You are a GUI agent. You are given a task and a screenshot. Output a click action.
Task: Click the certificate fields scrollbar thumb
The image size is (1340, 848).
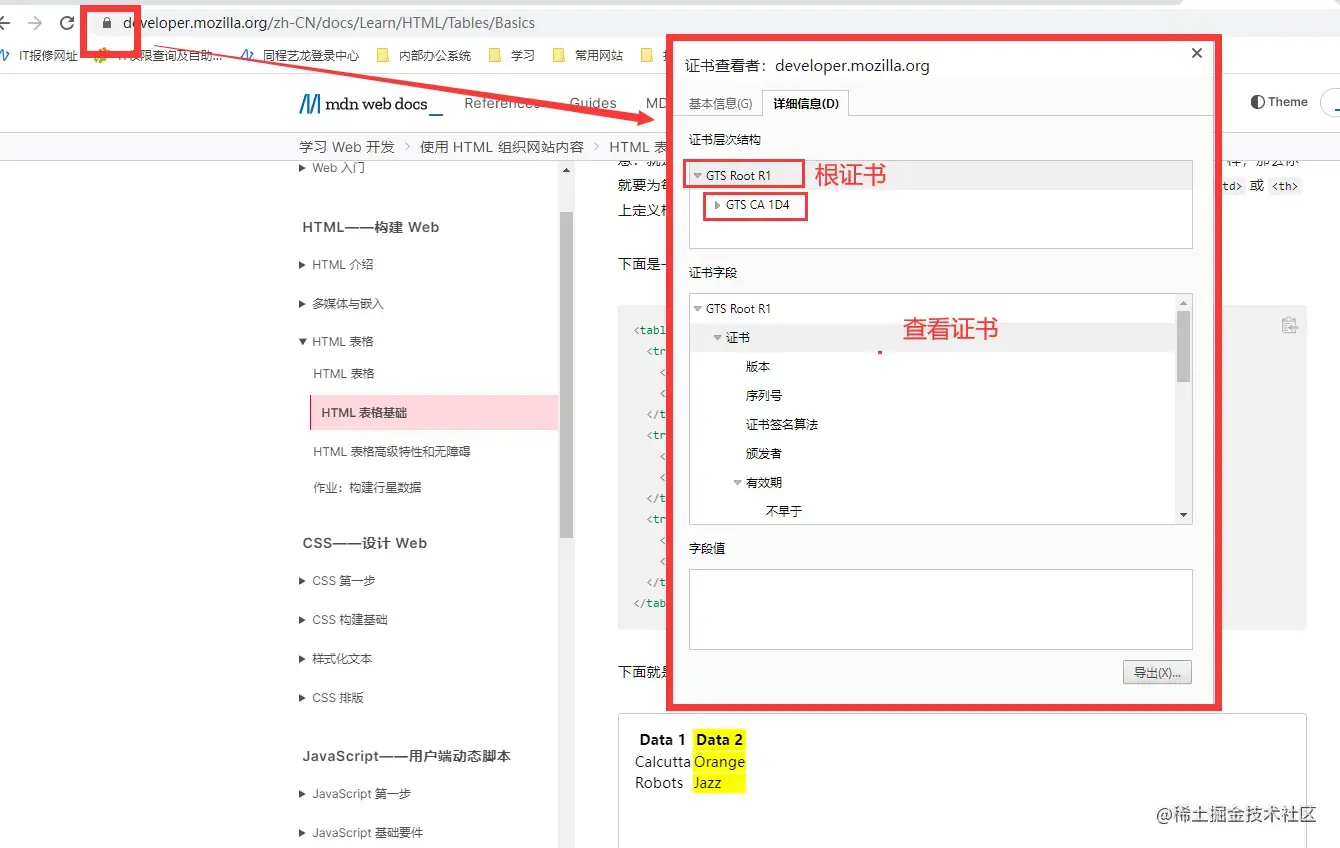pyautogui.click(x=1184, y=346)
